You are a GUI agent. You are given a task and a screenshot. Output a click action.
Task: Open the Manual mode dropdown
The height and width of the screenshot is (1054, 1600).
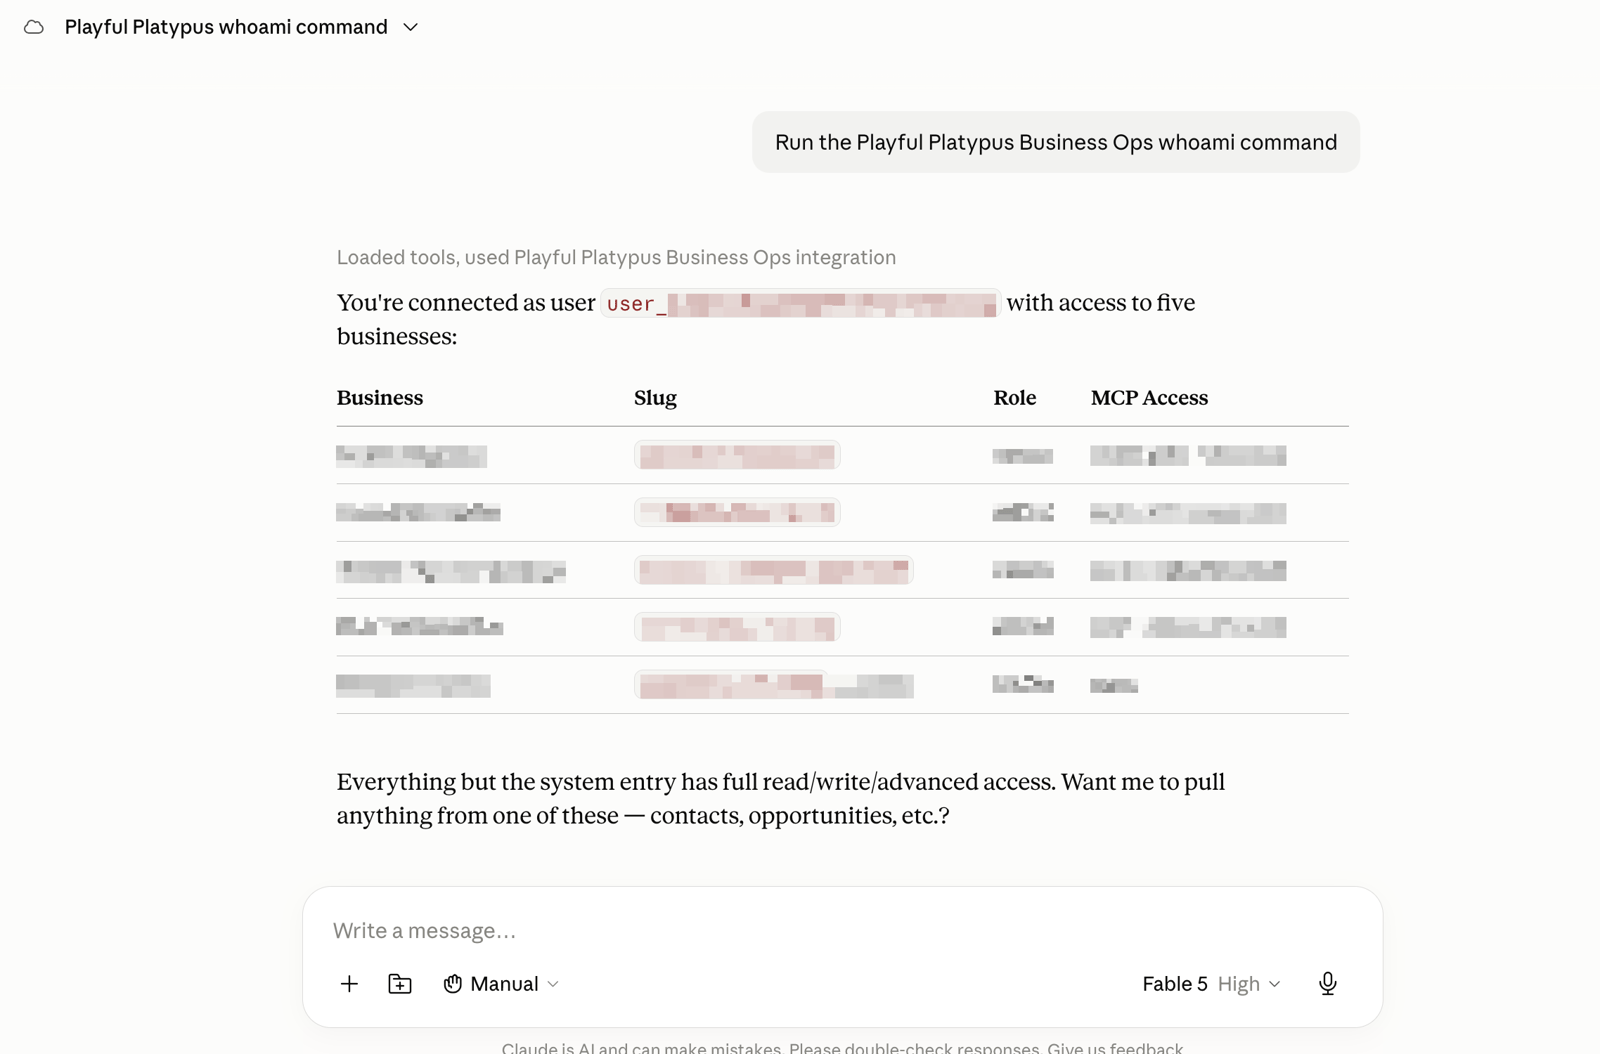click(501, 984)
